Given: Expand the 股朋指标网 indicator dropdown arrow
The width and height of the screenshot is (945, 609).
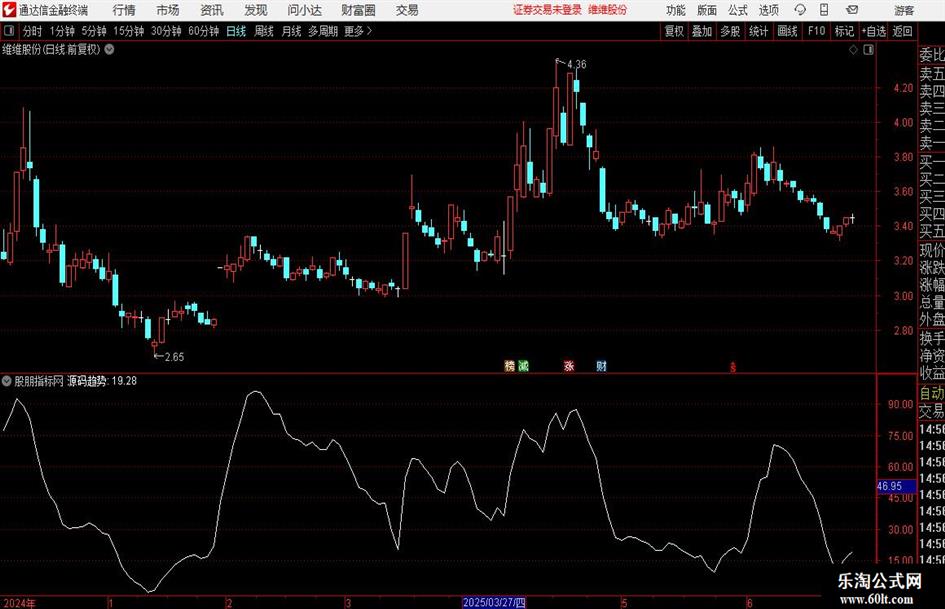Looking at the screenshot, I should [x=7, y=381].
